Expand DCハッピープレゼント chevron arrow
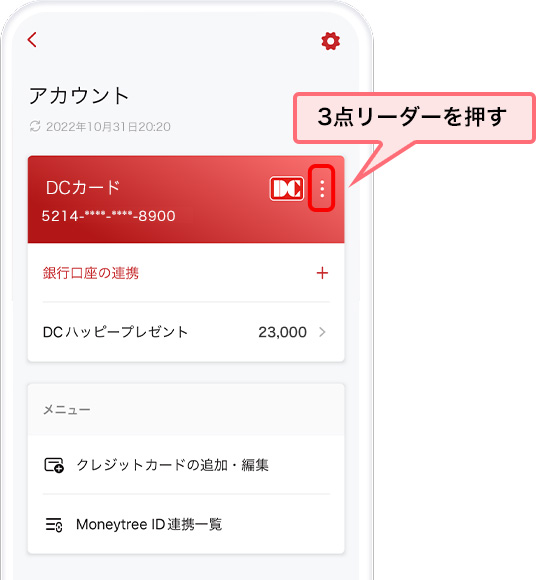Screen dimensions: 536x580 tap(322, 332)
